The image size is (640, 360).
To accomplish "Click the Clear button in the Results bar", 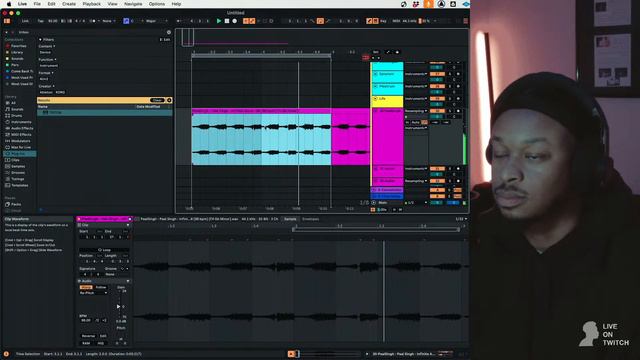I will [157, 100].
